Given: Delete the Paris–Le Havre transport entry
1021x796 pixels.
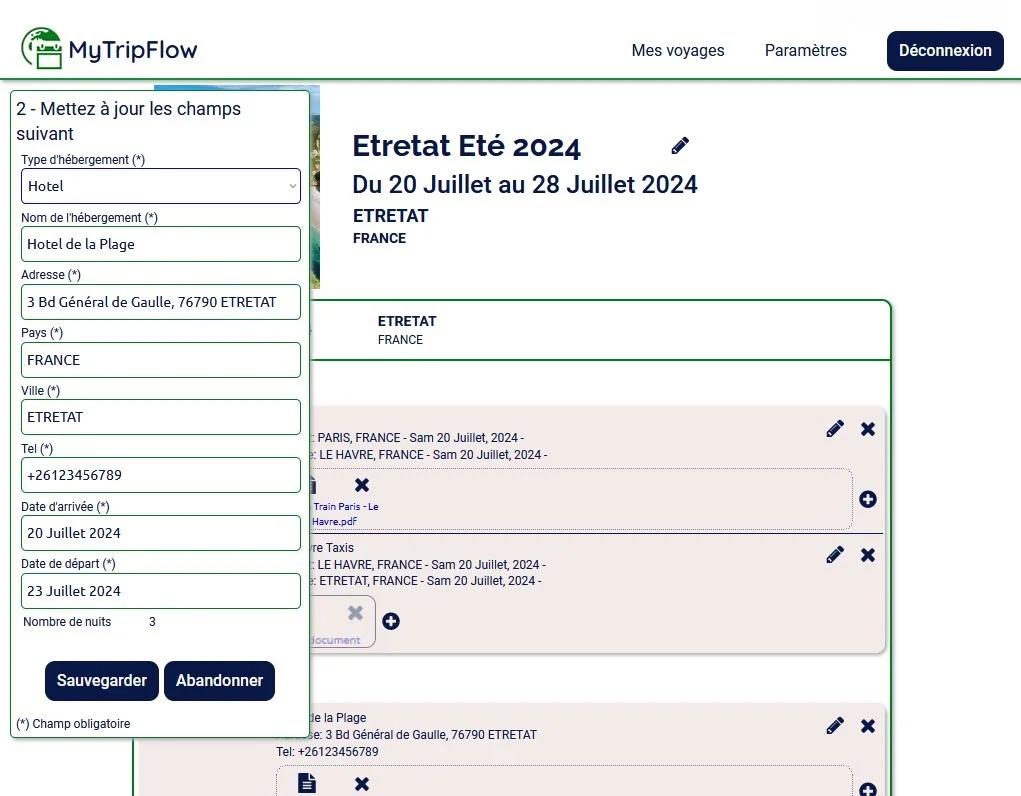Looking at the screenshot, I should click(x=868, y=429).
